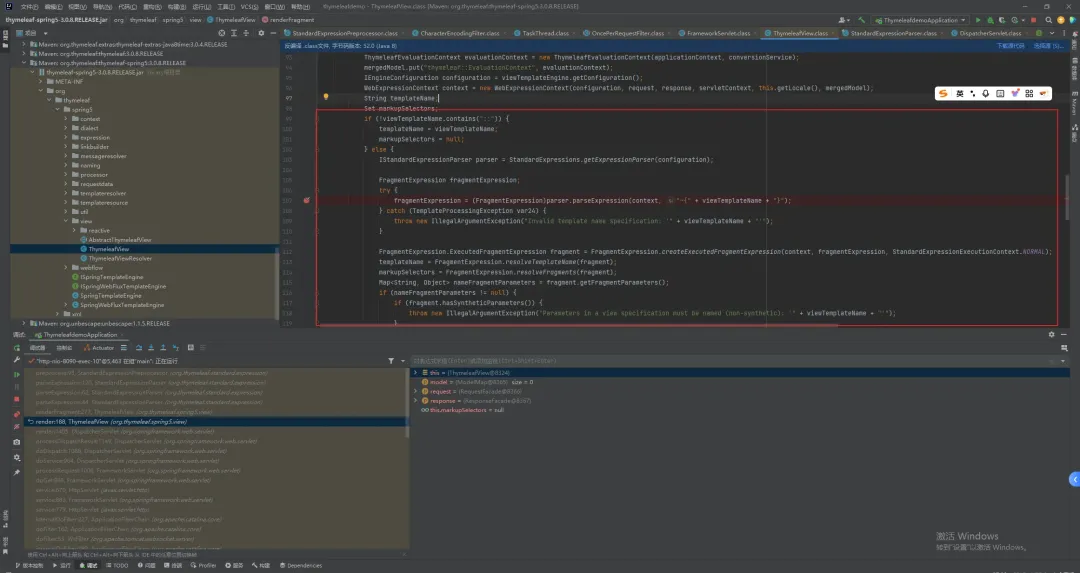
Task: Click pin tab icon in debug sidebar
Action: tap(17, 472)
